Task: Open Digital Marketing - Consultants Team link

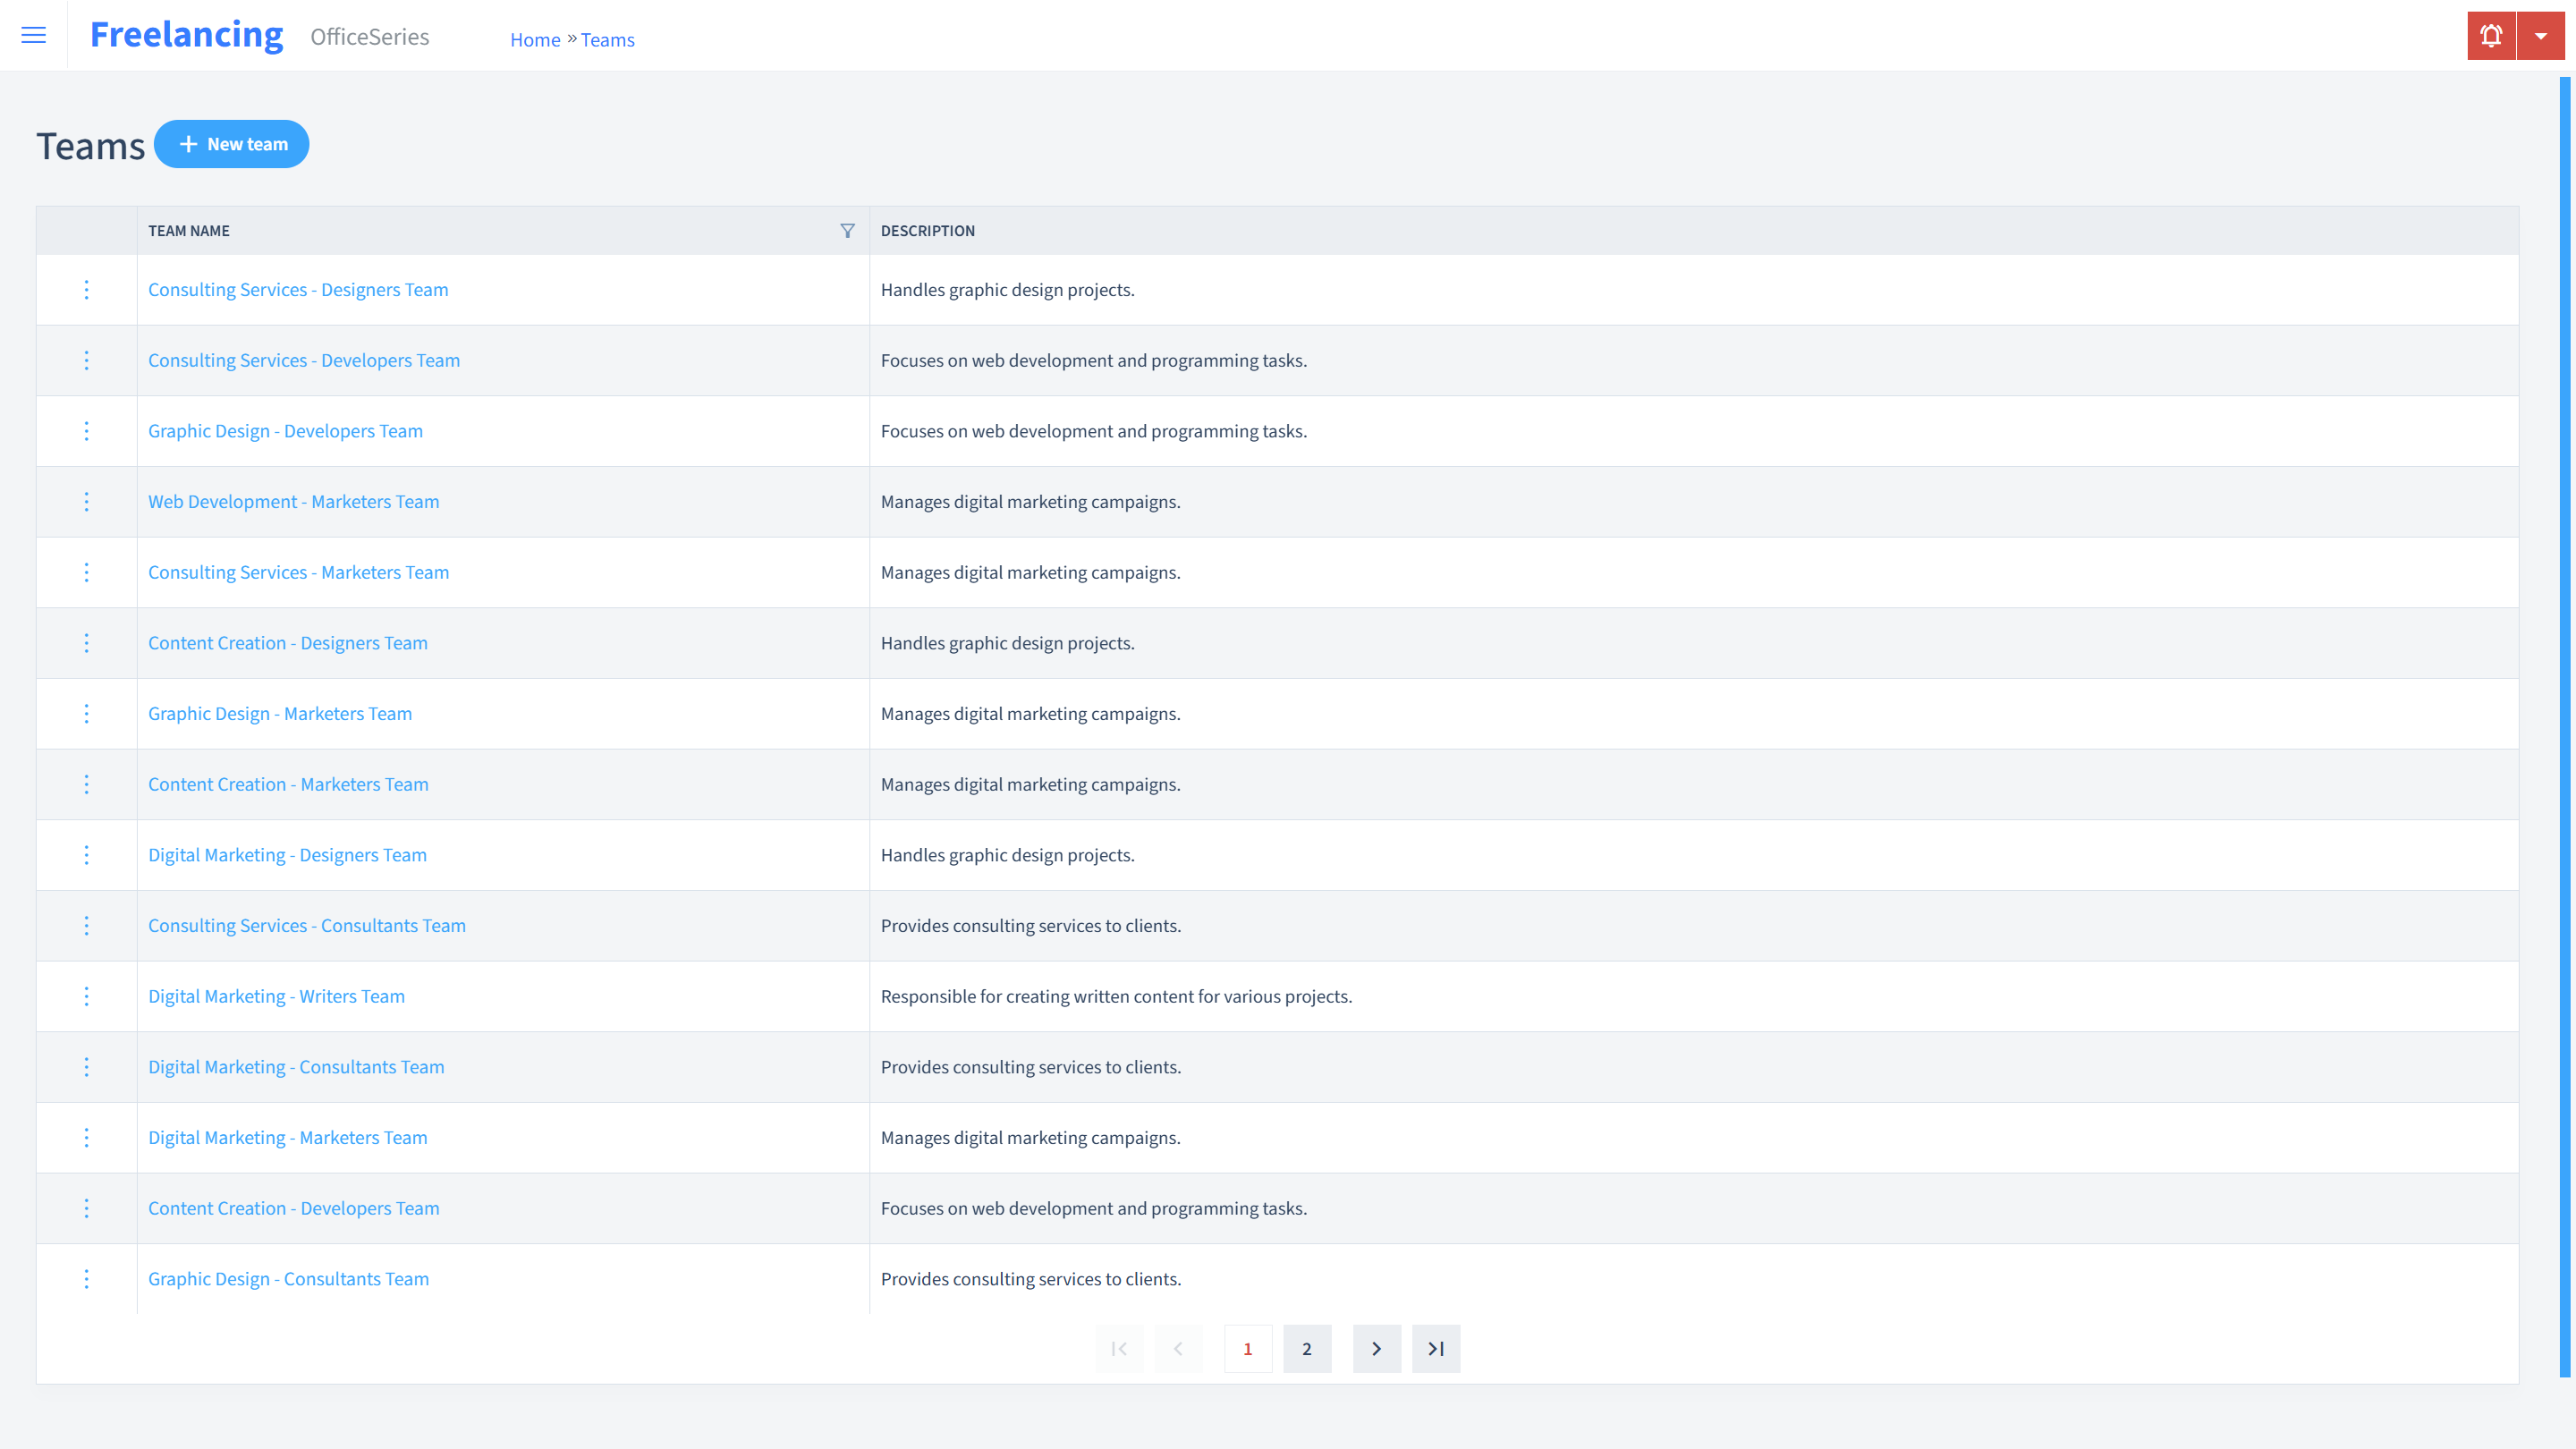Action: (x=295, y=1065)
